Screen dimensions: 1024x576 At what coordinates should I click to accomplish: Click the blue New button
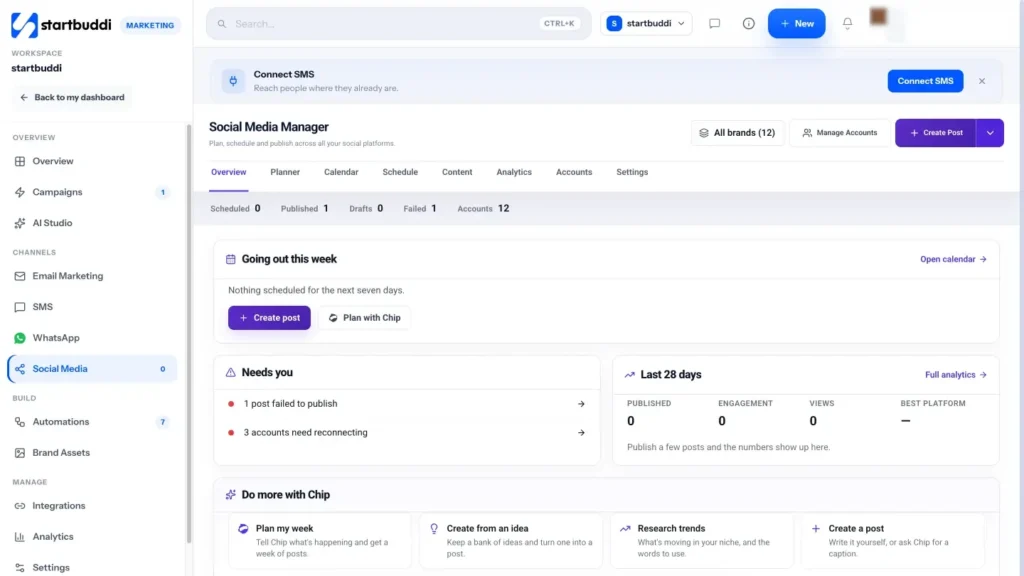(x=796, y=24)
